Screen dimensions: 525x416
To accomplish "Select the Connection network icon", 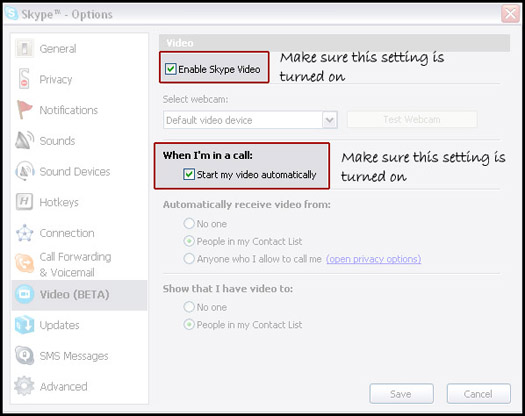I will coord(24,233).
